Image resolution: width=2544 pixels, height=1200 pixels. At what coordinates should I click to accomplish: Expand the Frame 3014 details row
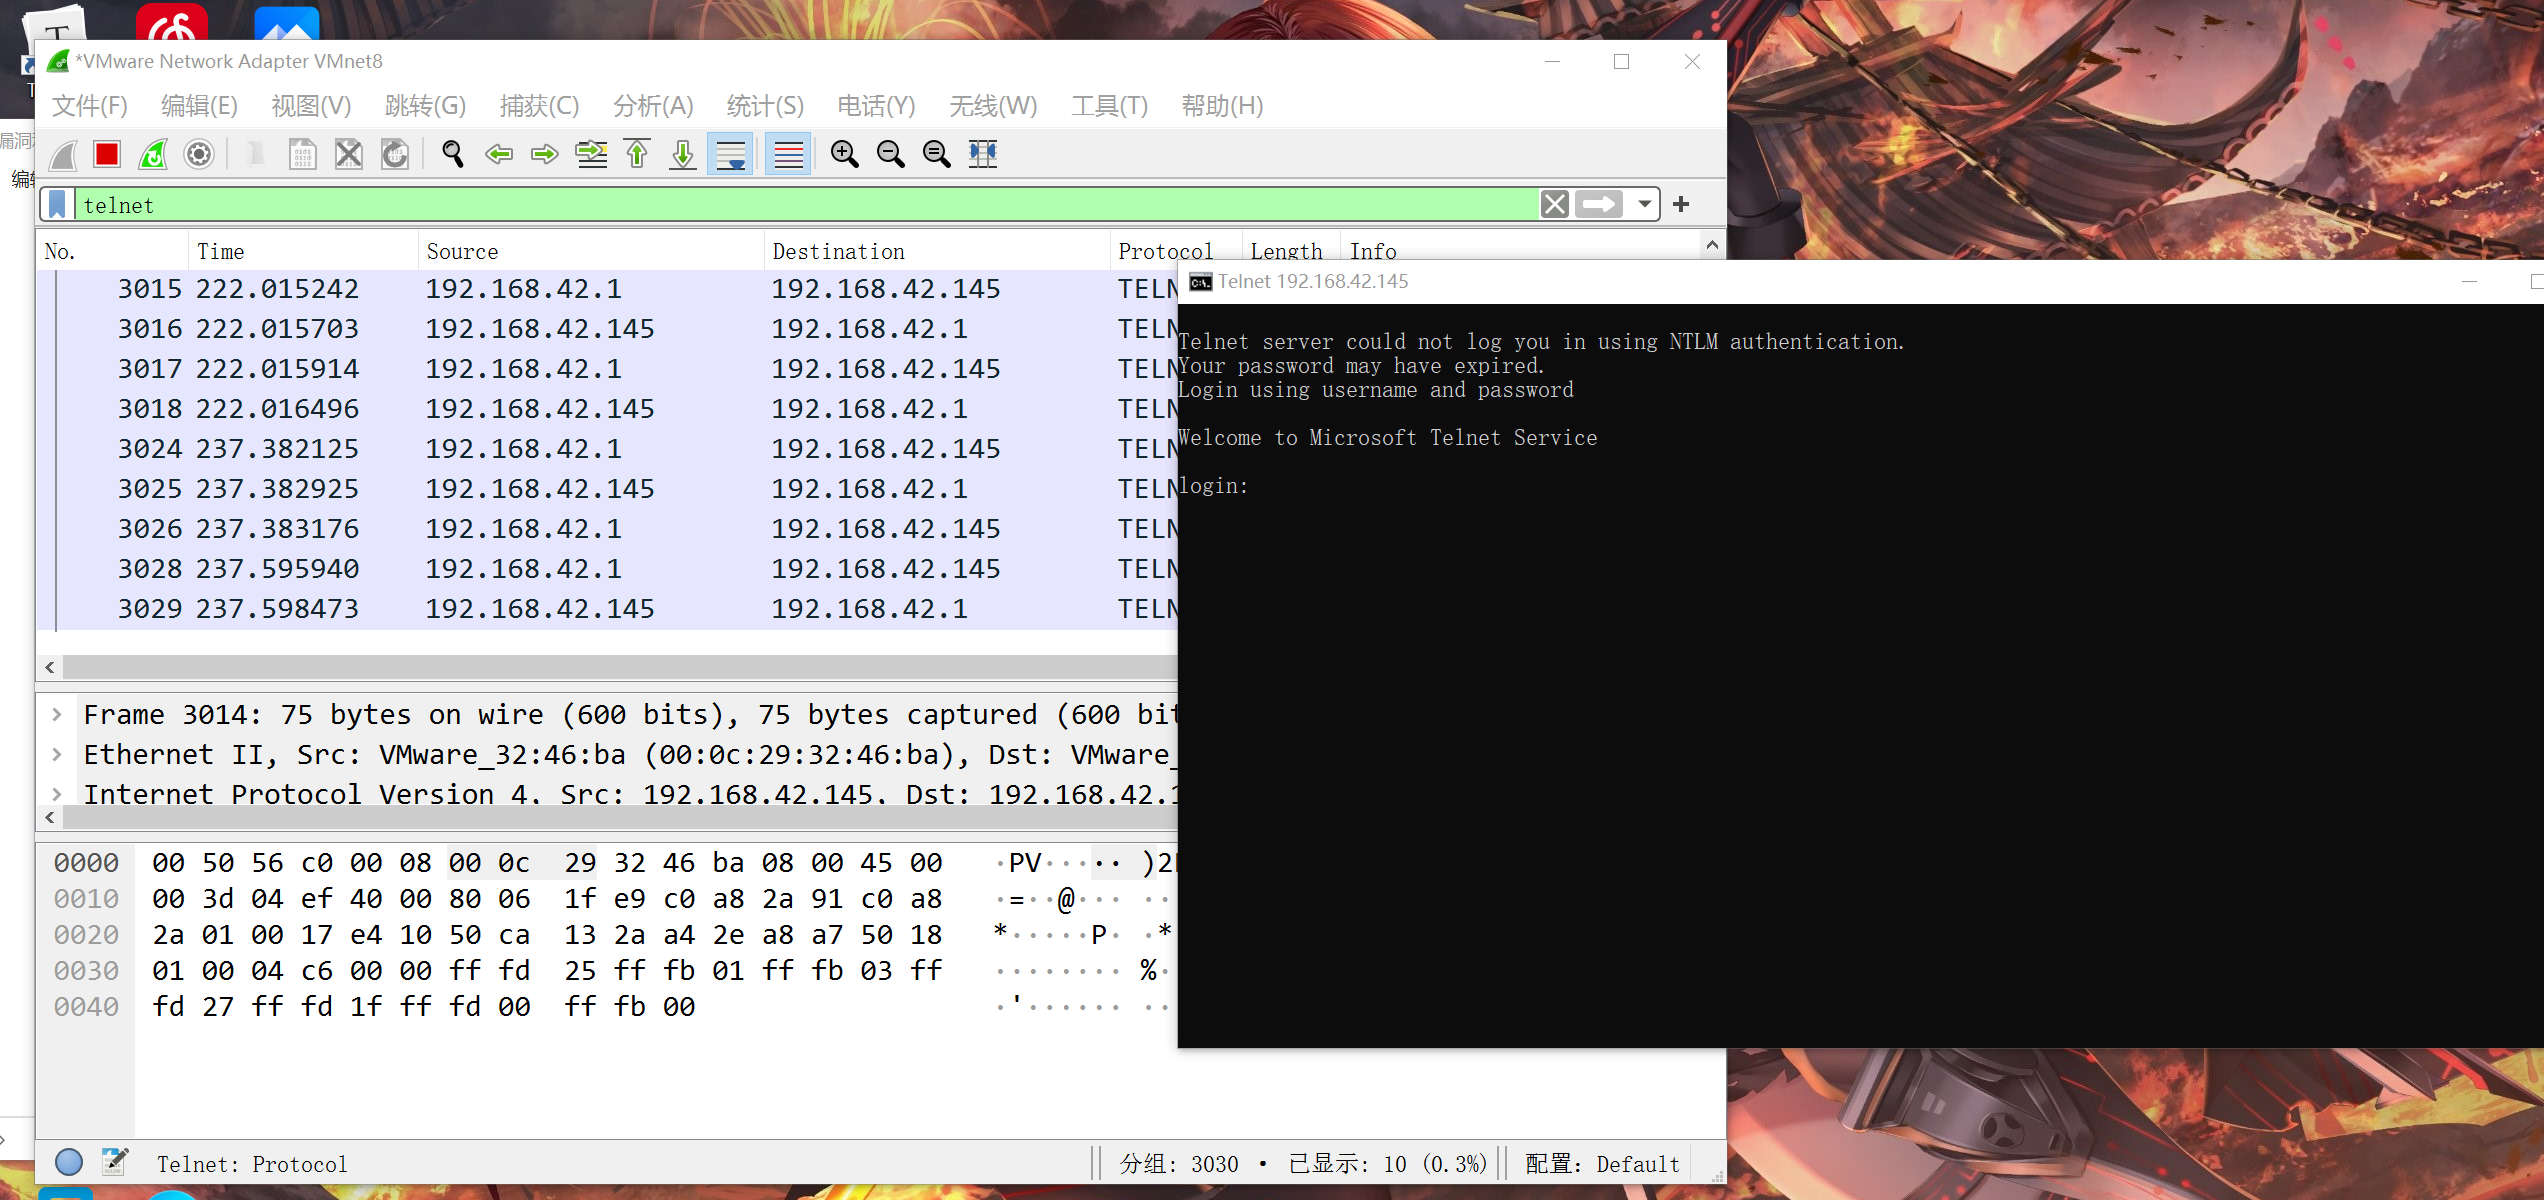point(57,715)
